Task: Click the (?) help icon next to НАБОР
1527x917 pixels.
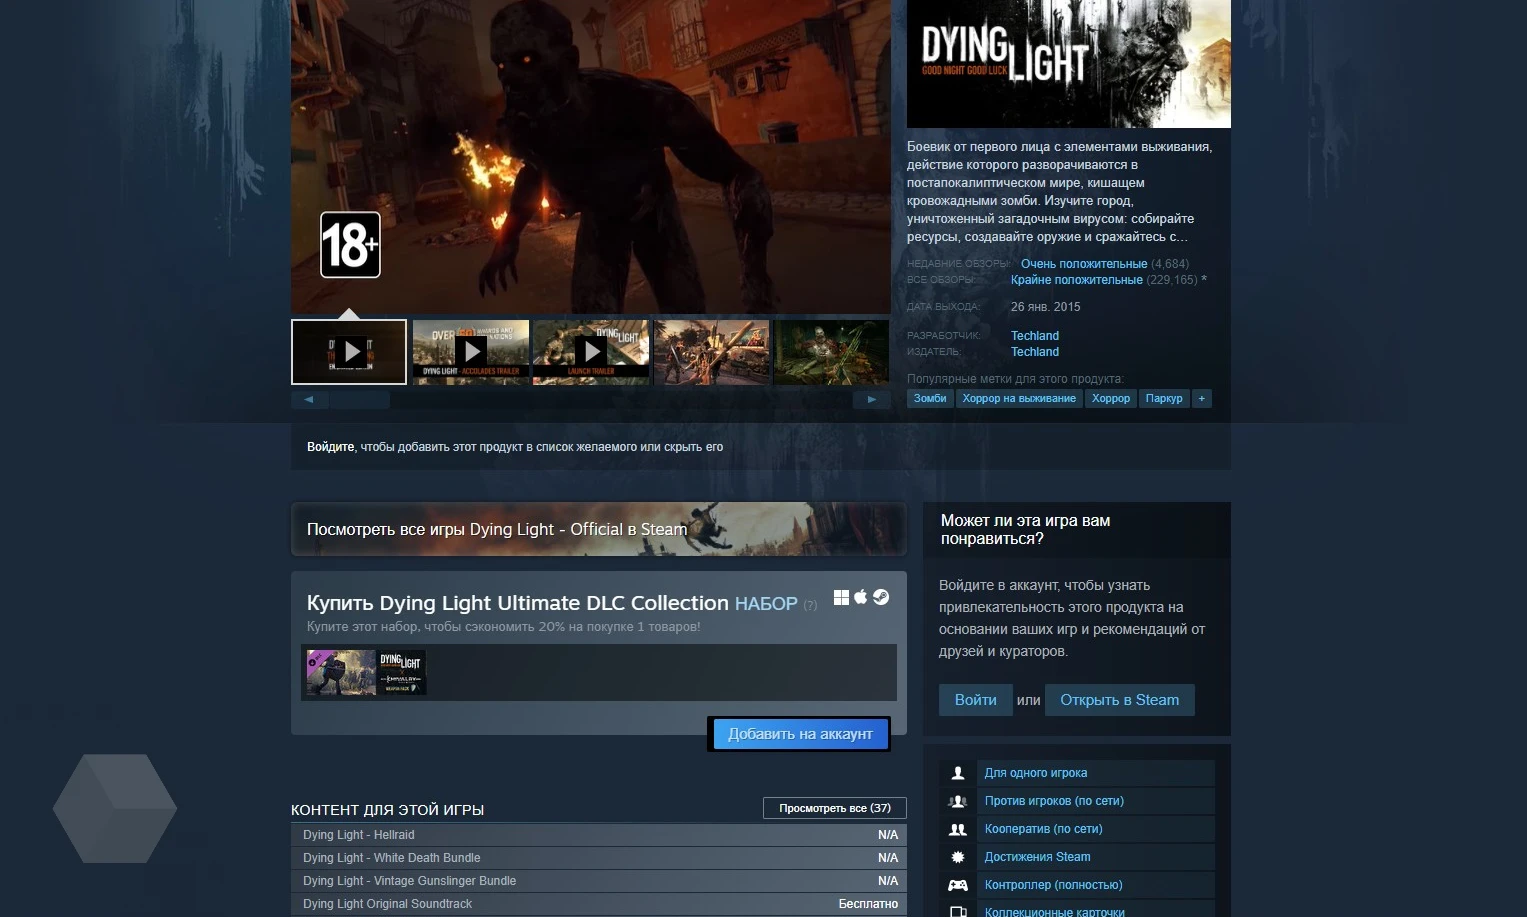Action: 810,605
